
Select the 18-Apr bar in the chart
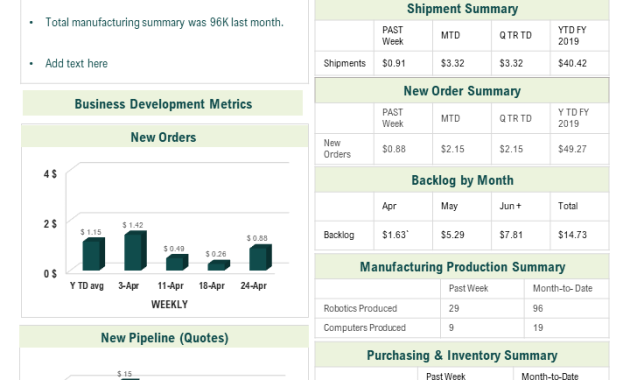click(219, 265)
